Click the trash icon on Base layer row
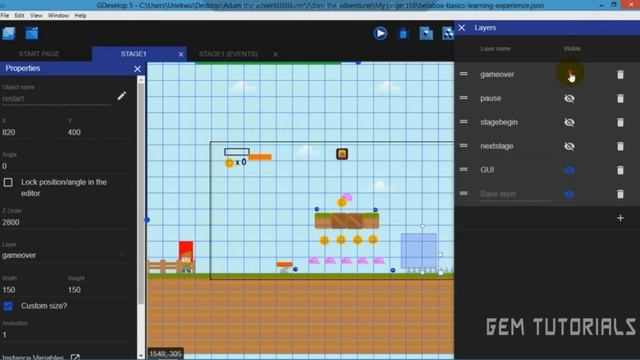This screenshot has height=360, width=640. pos(620,194)
